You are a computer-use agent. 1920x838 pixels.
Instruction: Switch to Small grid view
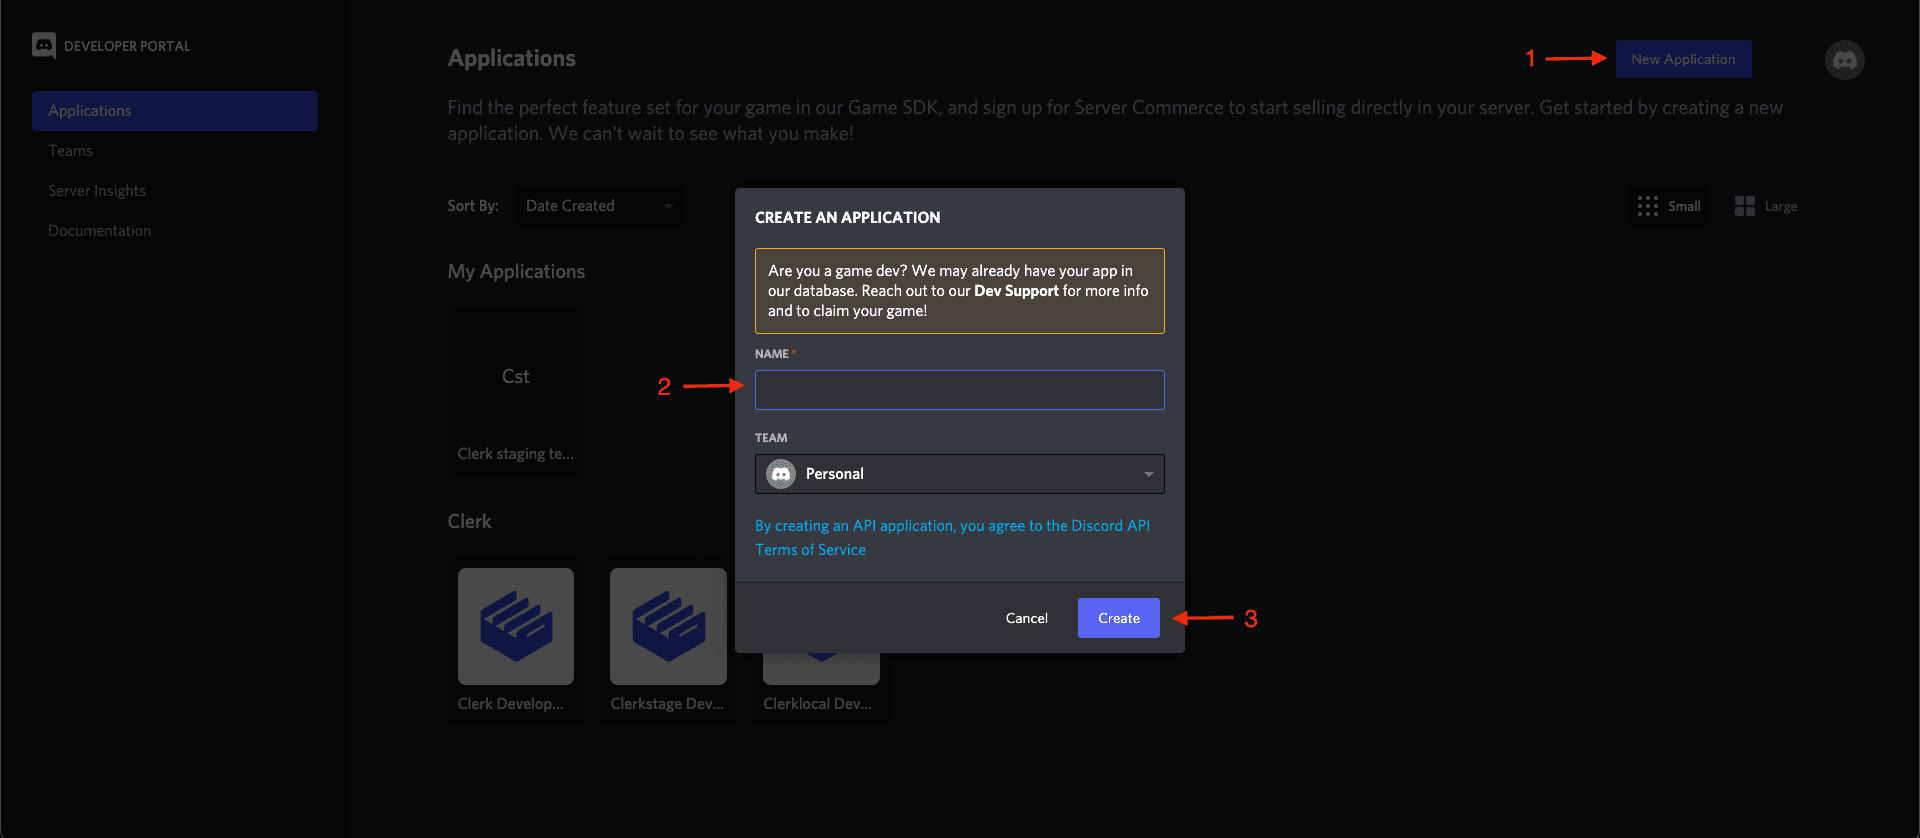point(1669,206)
